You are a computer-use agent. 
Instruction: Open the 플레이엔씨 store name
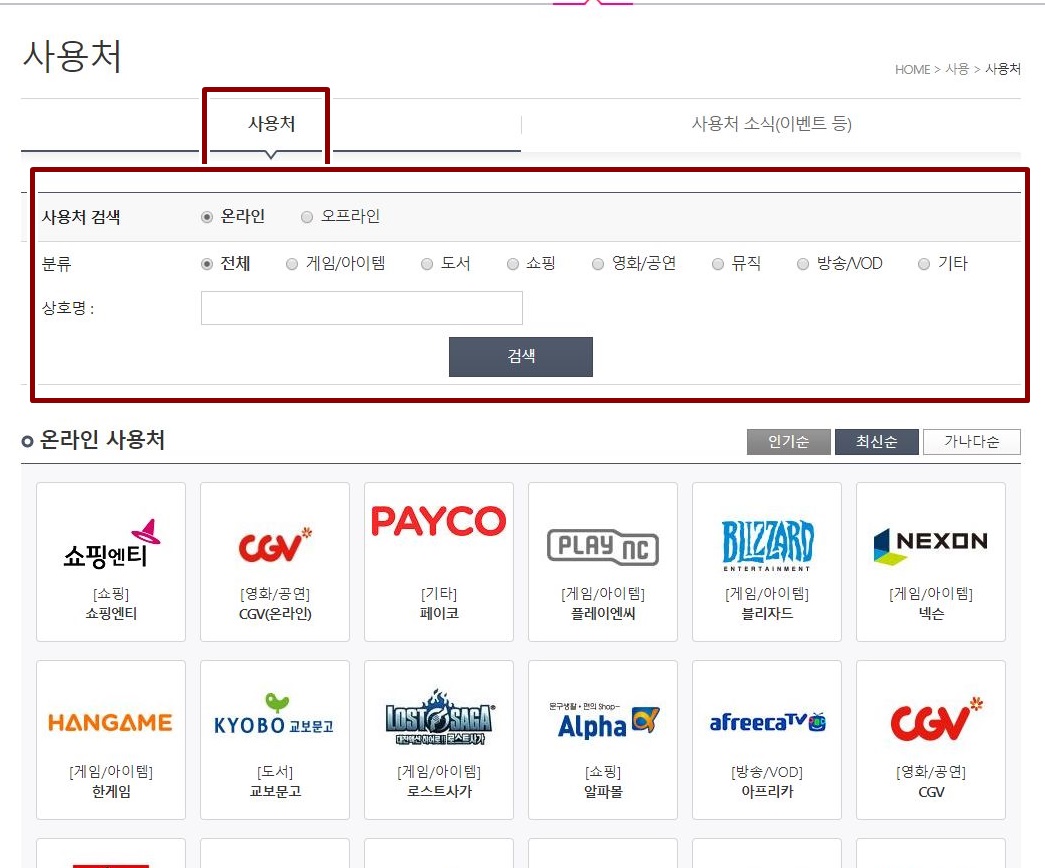[x=602, y=613]
